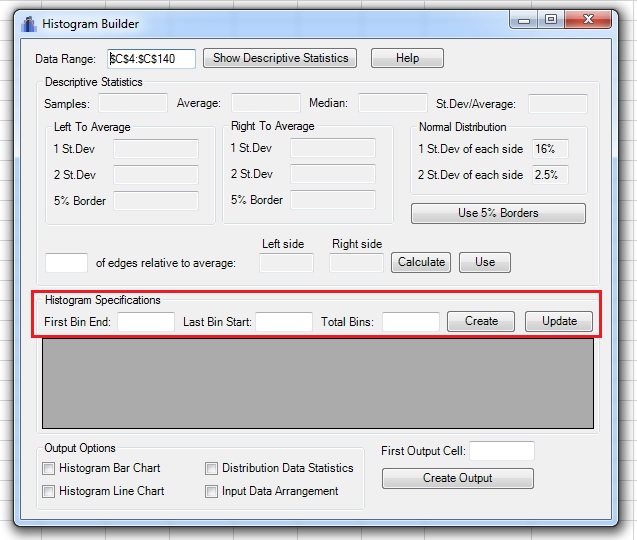Viewport: 637px width, 540px height.
Task: Click the Descriptive Statistics group label
Action: pos(94,82)
